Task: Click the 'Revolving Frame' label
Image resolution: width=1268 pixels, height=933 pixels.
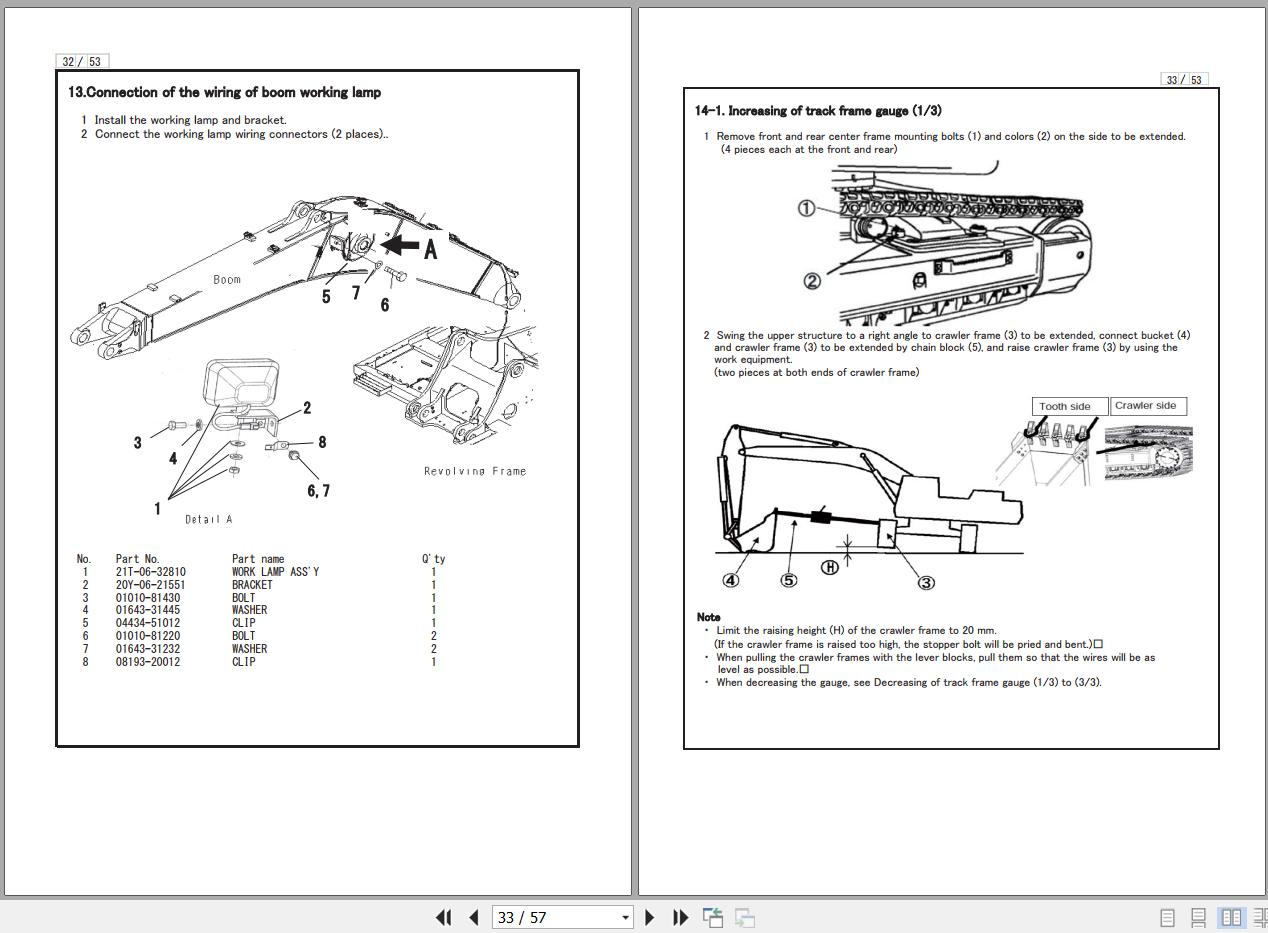Action: (x=475, y=471)
